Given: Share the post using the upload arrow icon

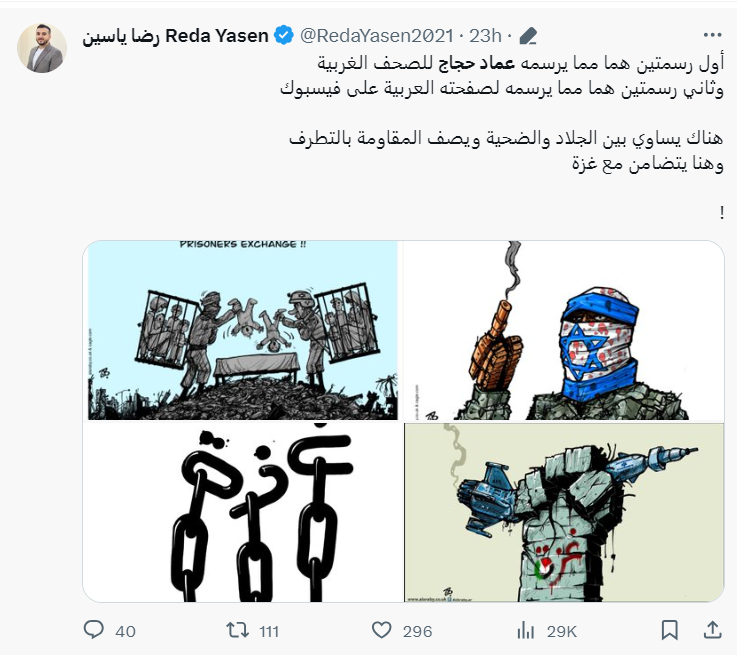Looking at the screenshot, I should click(x=713, y=630).
